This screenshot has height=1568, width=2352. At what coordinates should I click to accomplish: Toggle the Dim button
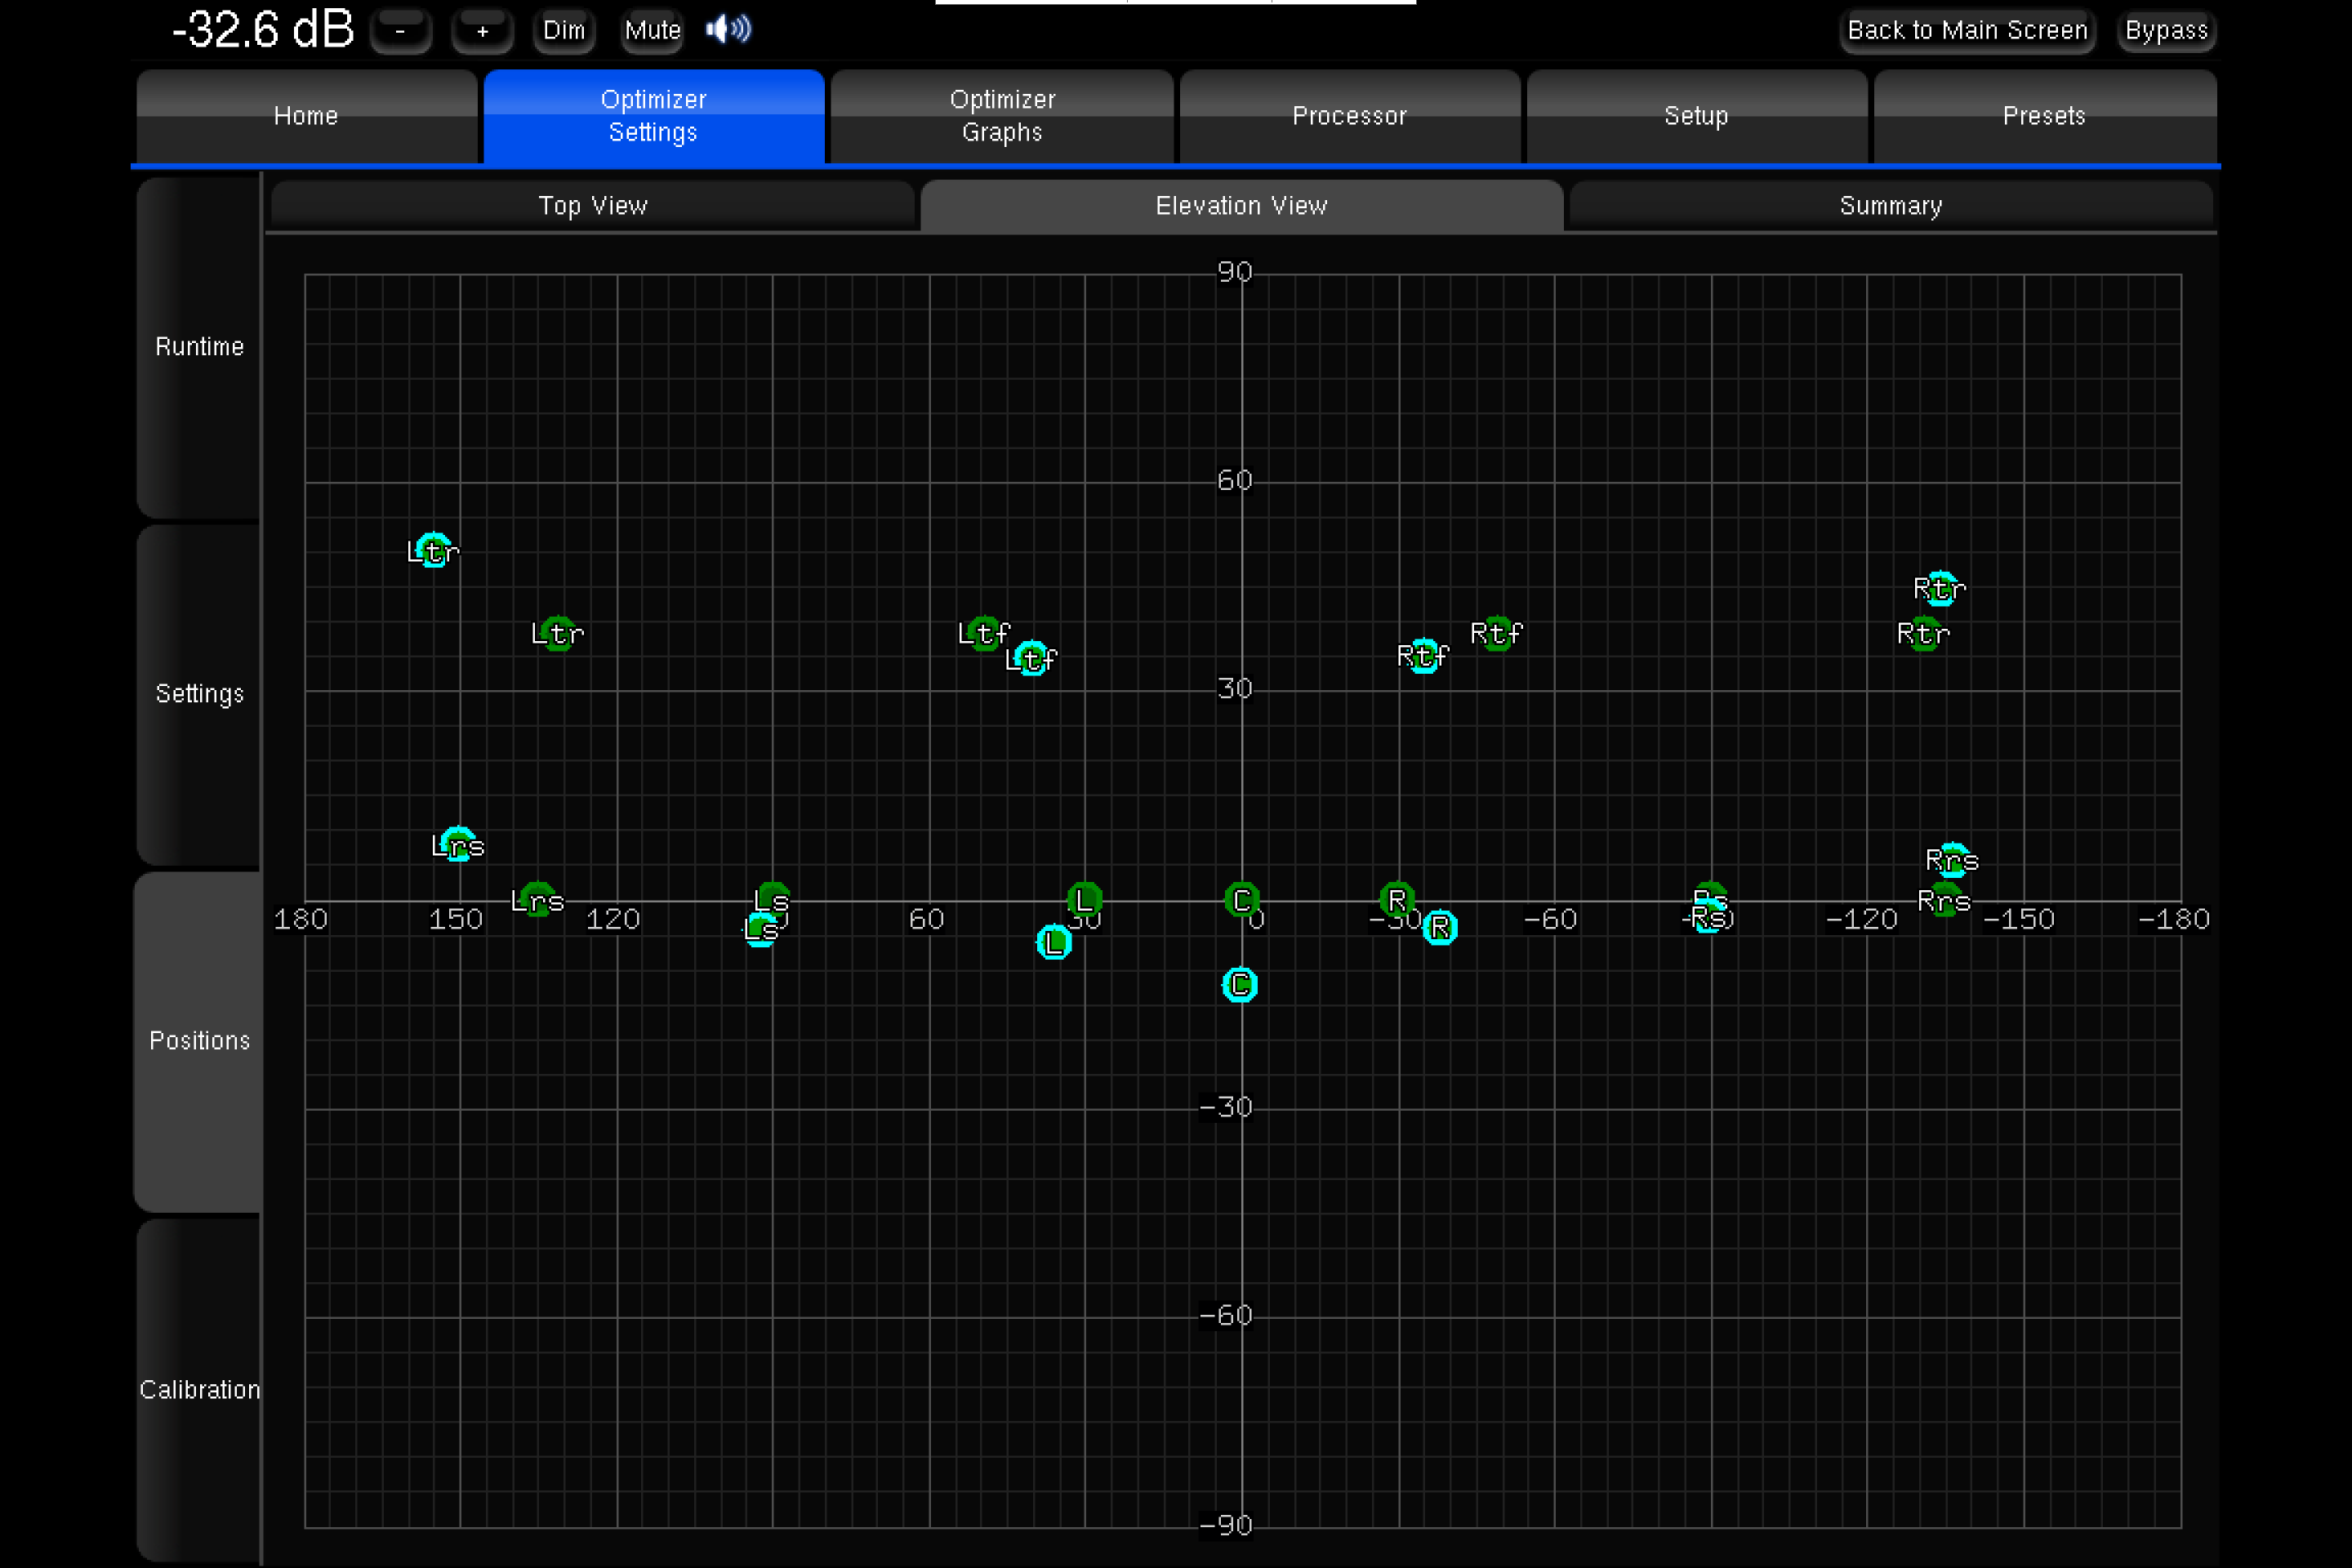(x=564, y=31)
